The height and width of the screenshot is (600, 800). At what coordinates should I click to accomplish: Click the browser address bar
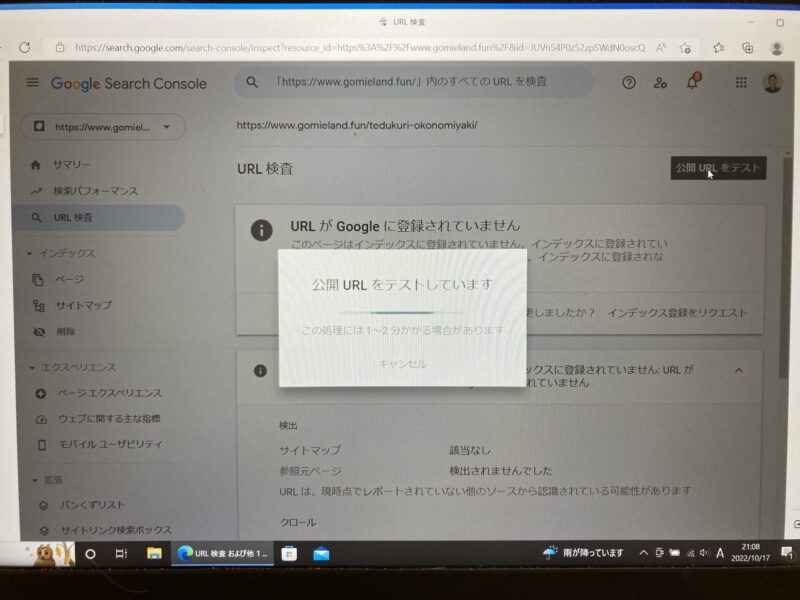click(360, 48)
